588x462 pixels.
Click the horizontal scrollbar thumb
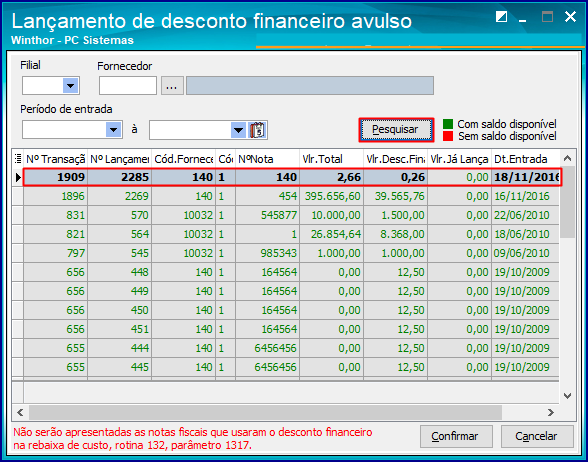265,412
